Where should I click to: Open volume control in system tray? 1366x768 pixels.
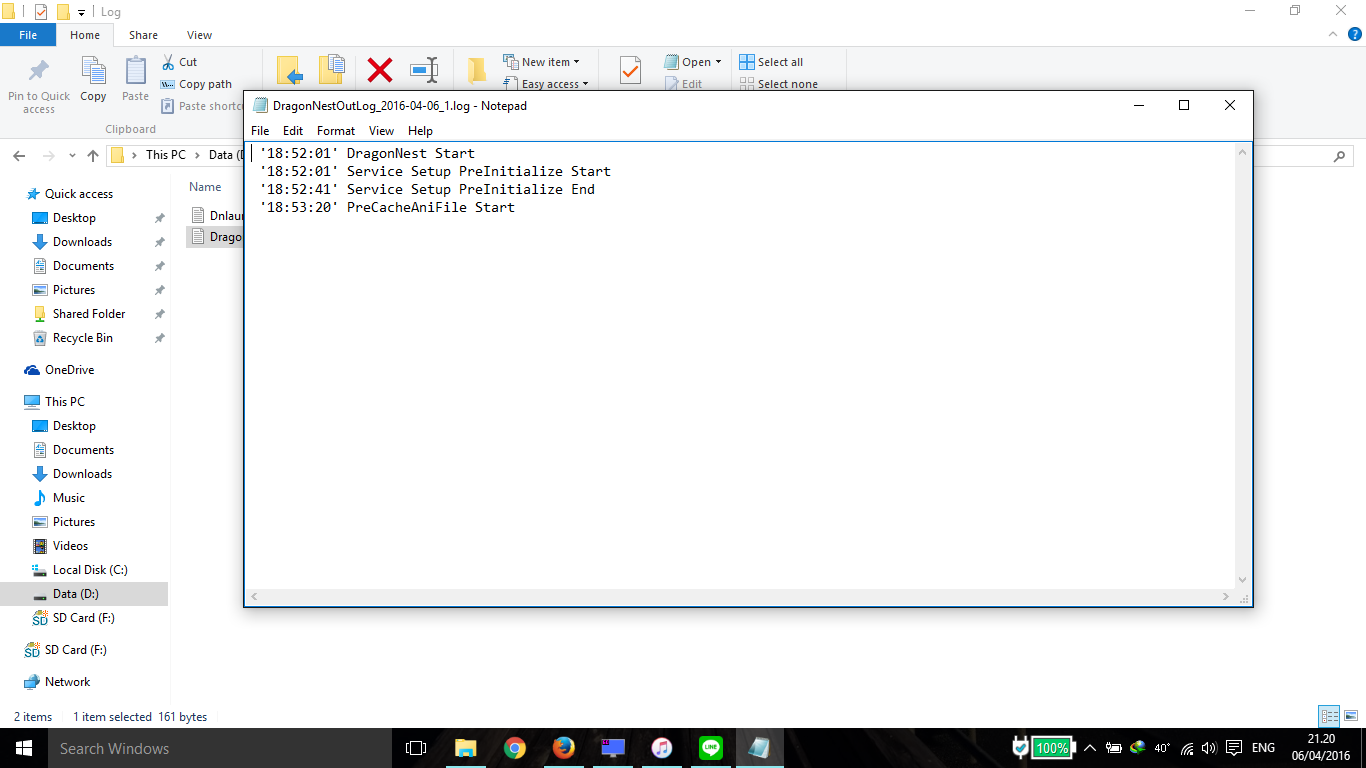pyautogui.click(x=1209, y=748)
